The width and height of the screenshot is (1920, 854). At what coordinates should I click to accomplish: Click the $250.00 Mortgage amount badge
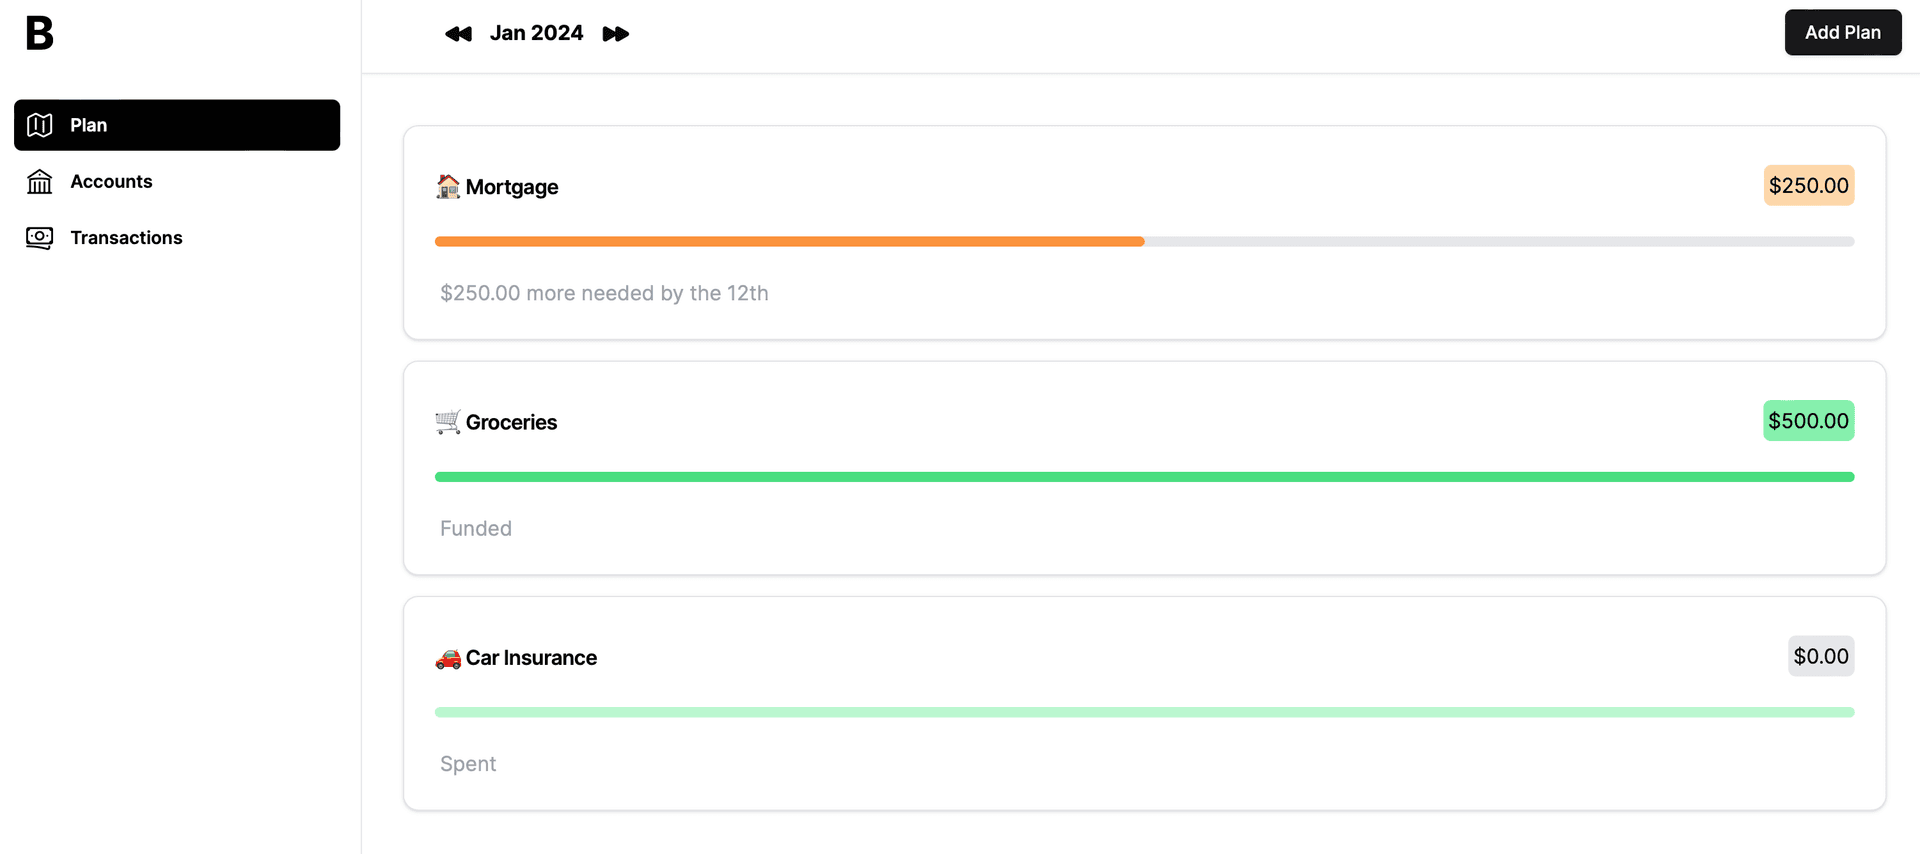click(x=1809, y=185)
